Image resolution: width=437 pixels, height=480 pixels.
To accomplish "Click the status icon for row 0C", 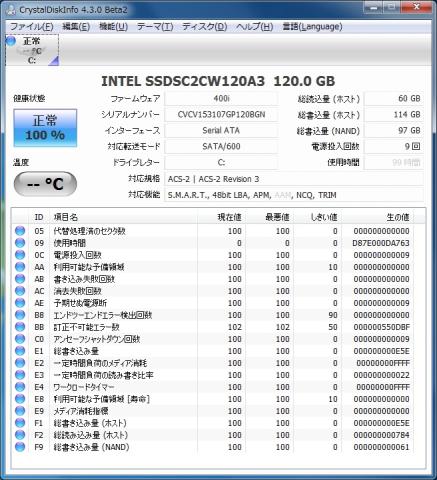I will coord(20,255).
